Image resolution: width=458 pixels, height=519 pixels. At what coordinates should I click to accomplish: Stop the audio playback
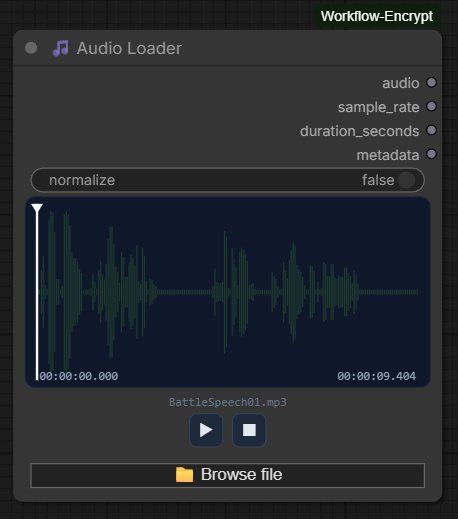[249, 430]
